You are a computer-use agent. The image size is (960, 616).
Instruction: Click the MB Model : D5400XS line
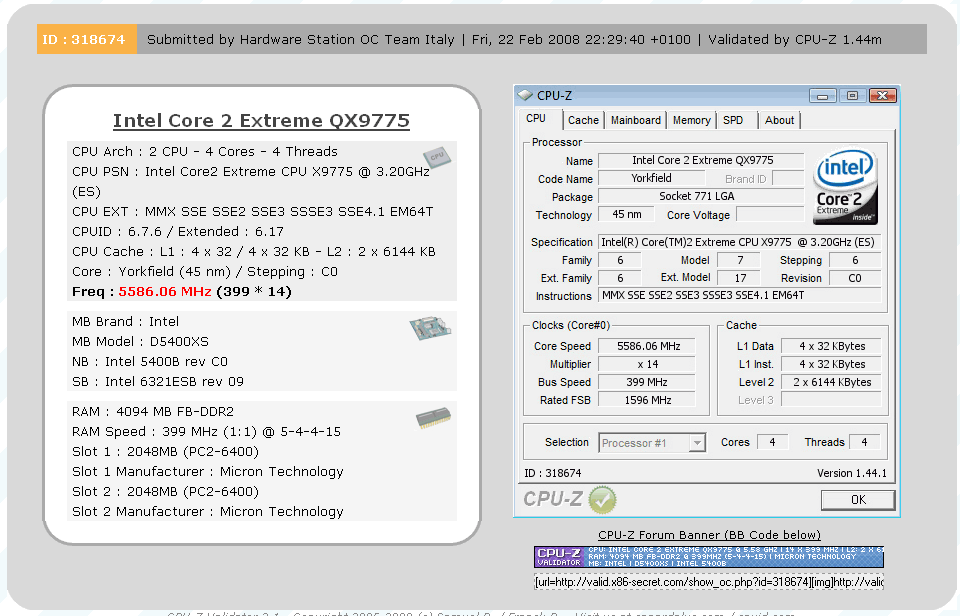[x=140, y=342]
